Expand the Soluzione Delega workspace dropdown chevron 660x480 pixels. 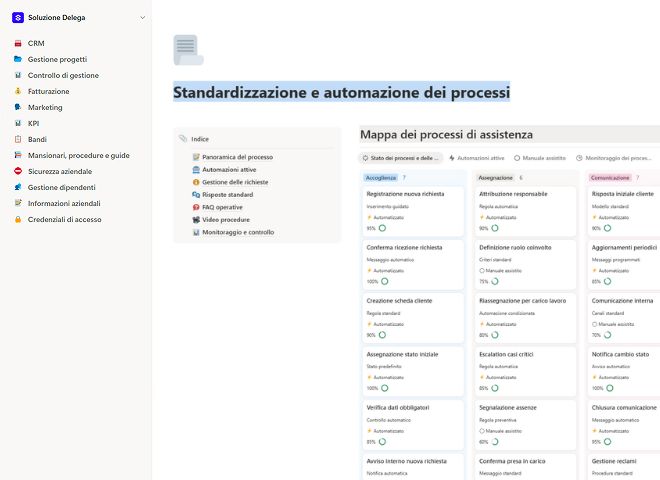point(143,18)
